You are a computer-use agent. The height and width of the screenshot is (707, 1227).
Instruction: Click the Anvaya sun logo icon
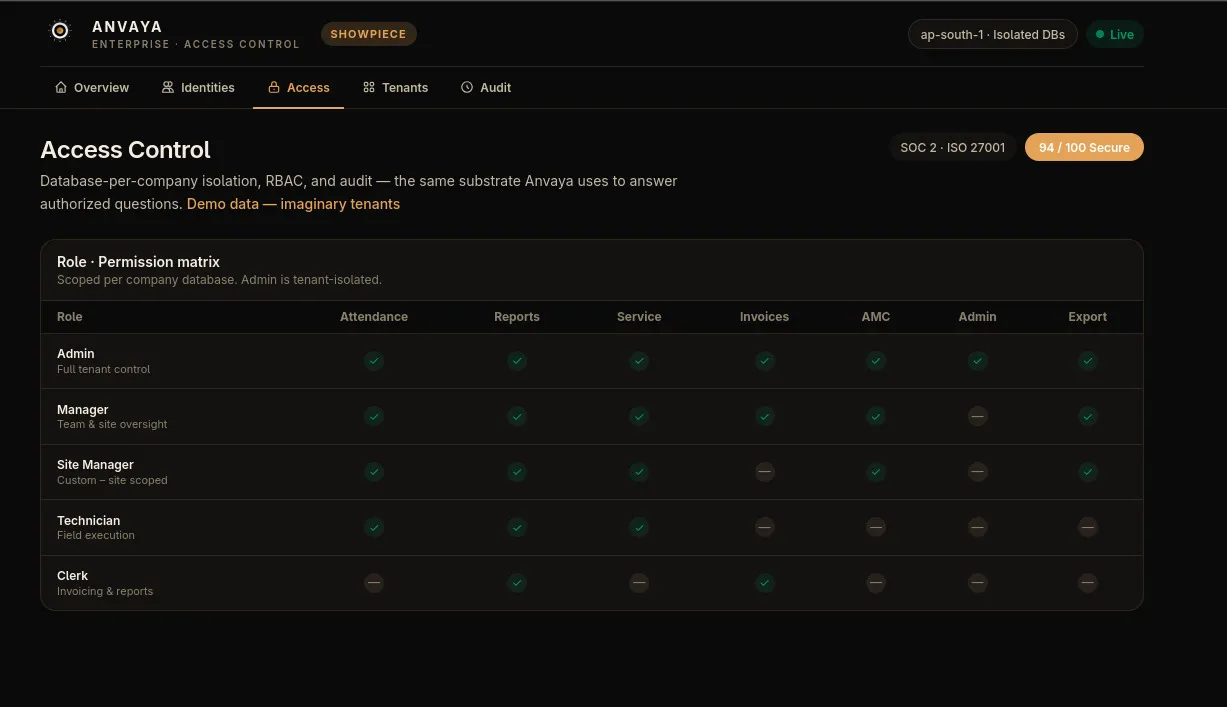(60, 31)
